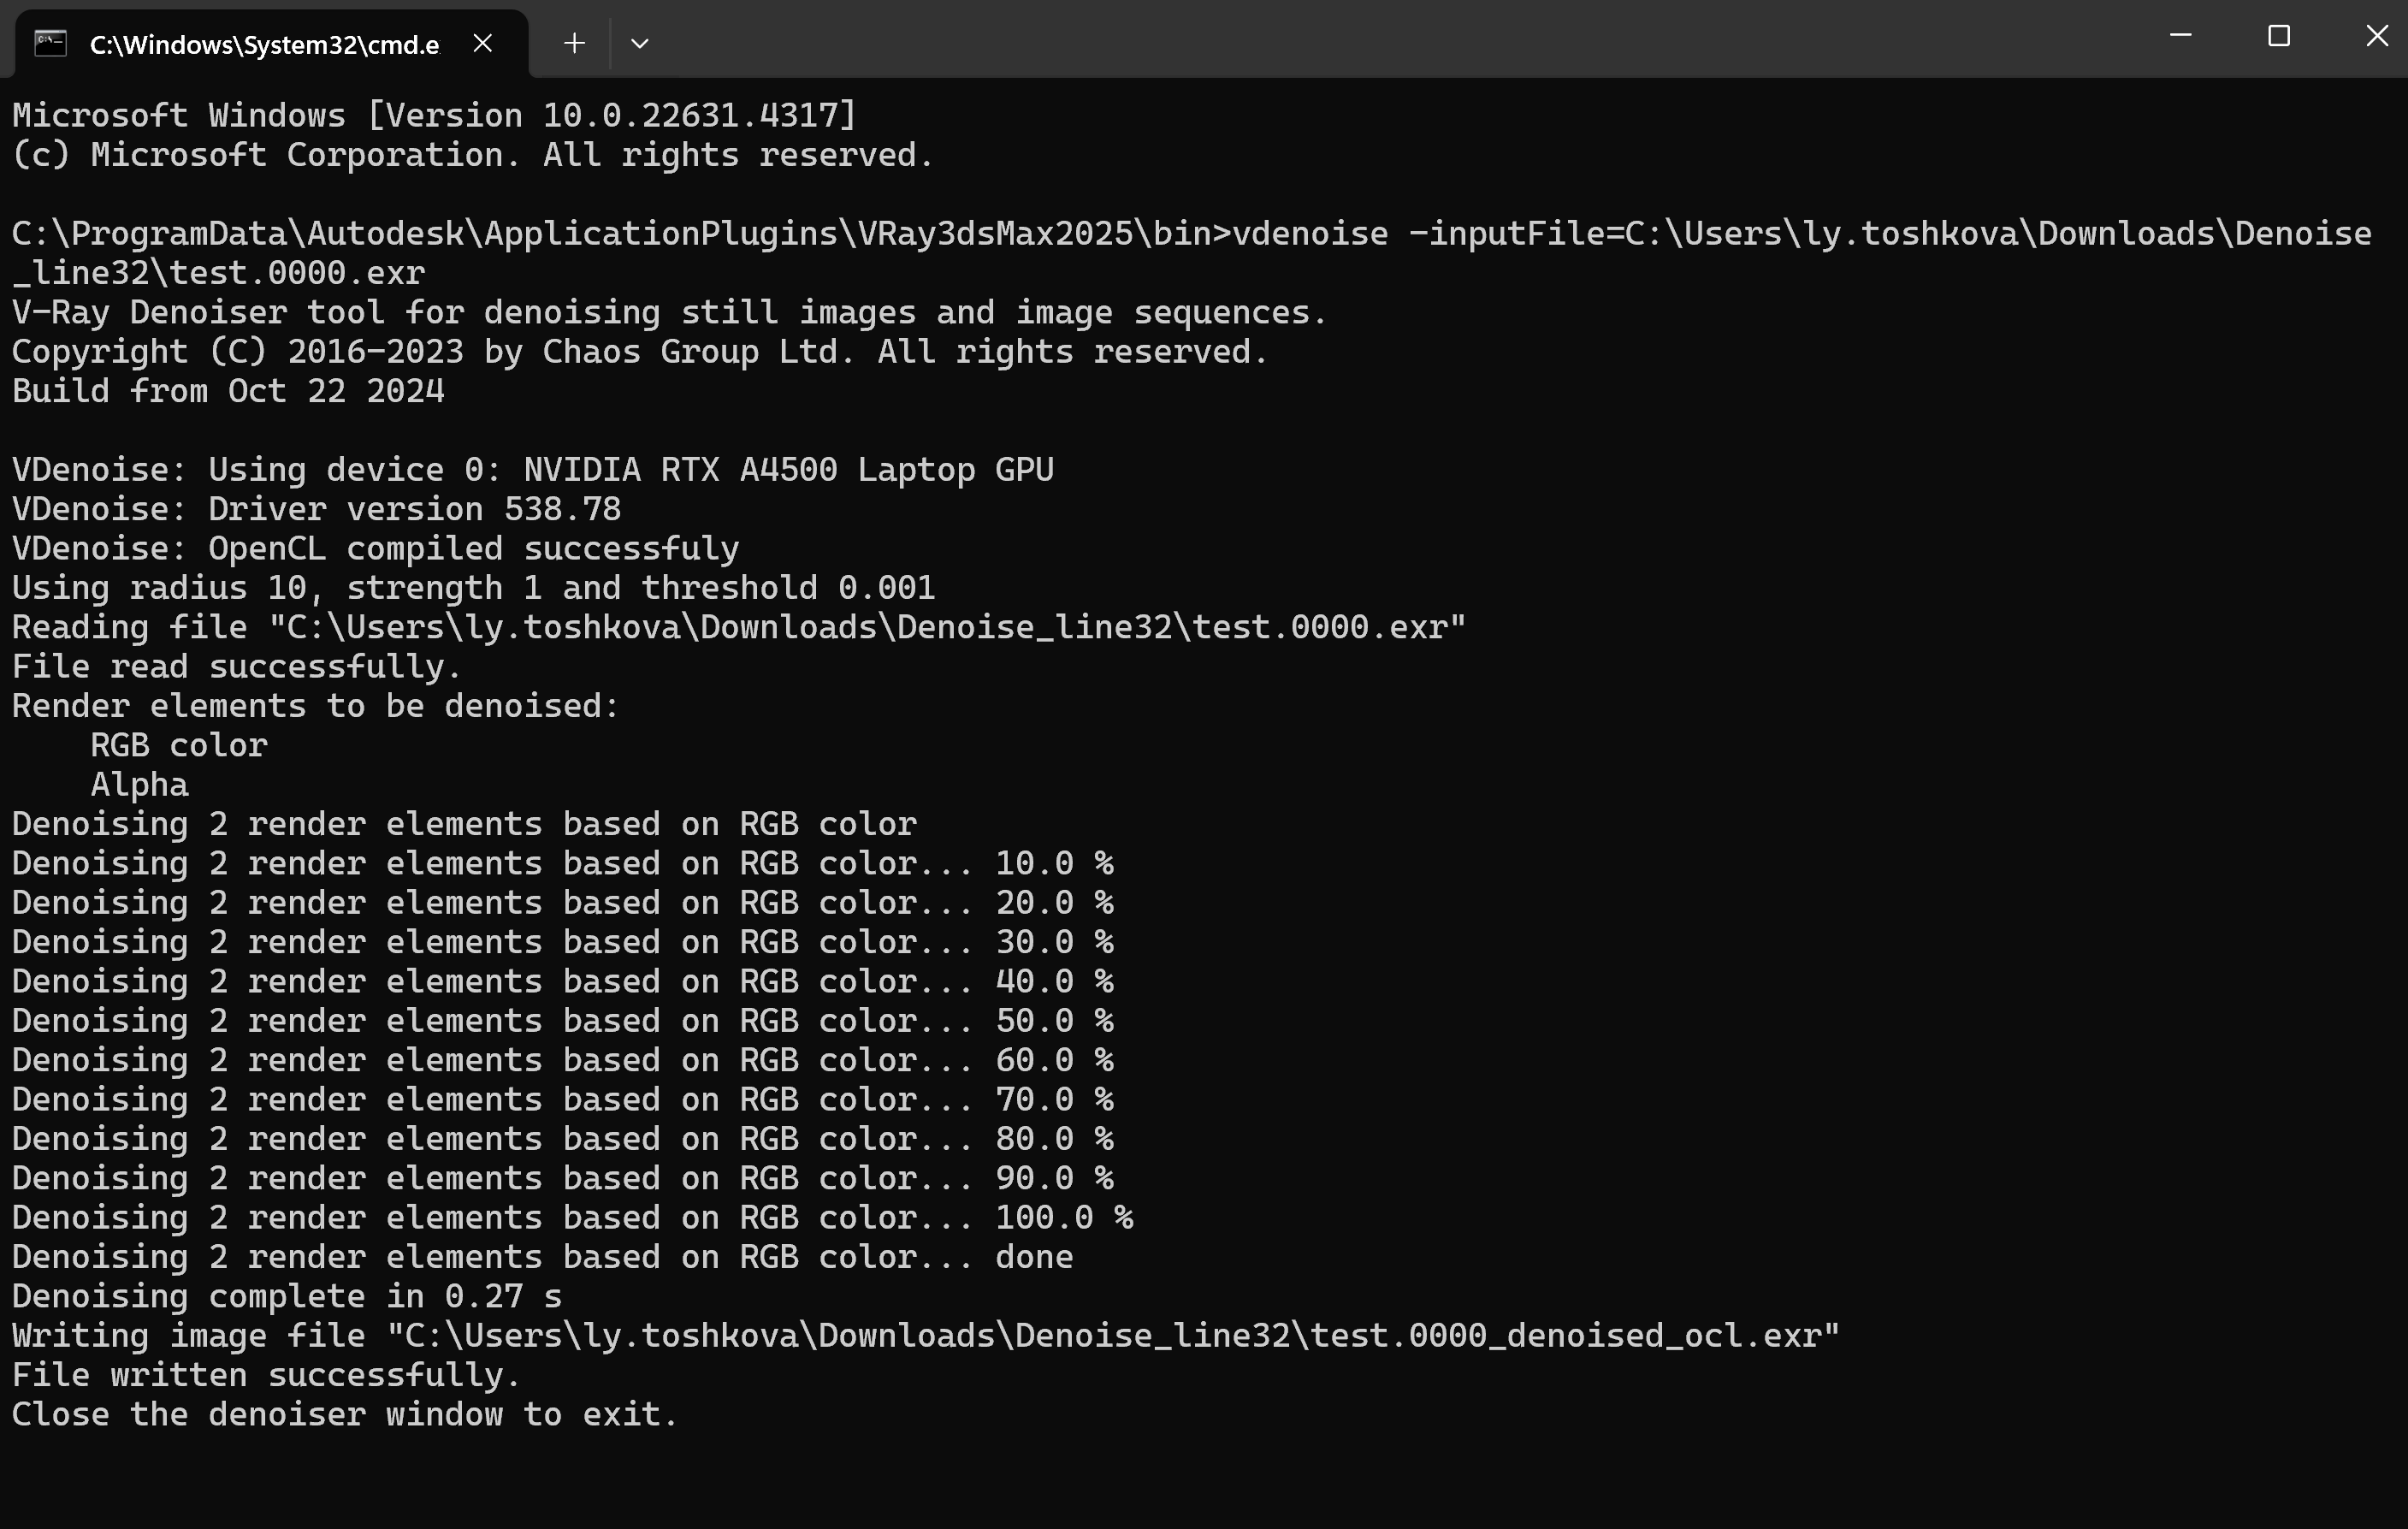Click the 'Using radius 10, strength 1' line

click(x=474, y=588)
